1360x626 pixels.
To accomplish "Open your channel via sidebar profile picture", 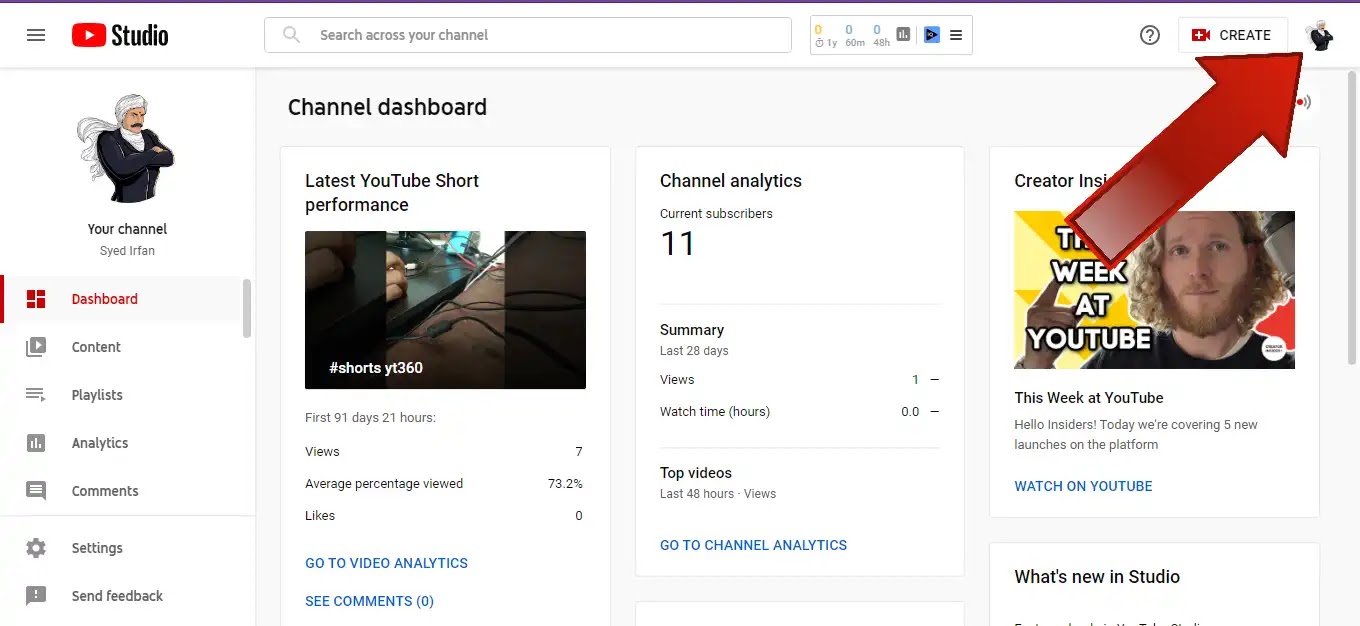I will click(x=127, y=150).
